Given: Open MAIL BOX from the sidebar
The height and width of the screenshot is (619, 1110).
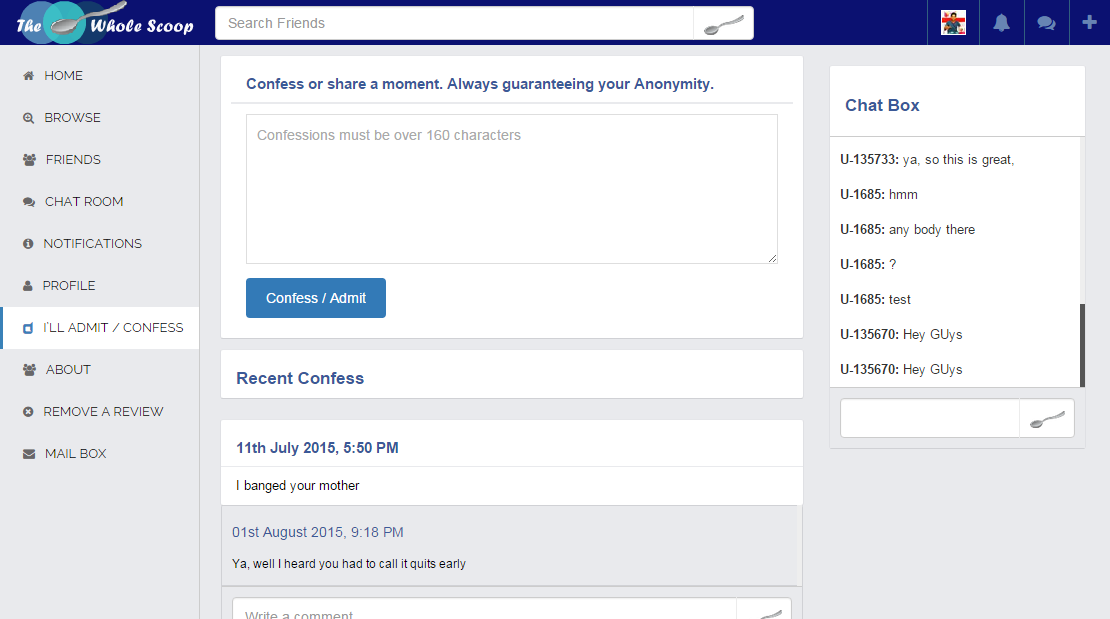Looking at the screenshot, I should (x=75, y=454).
